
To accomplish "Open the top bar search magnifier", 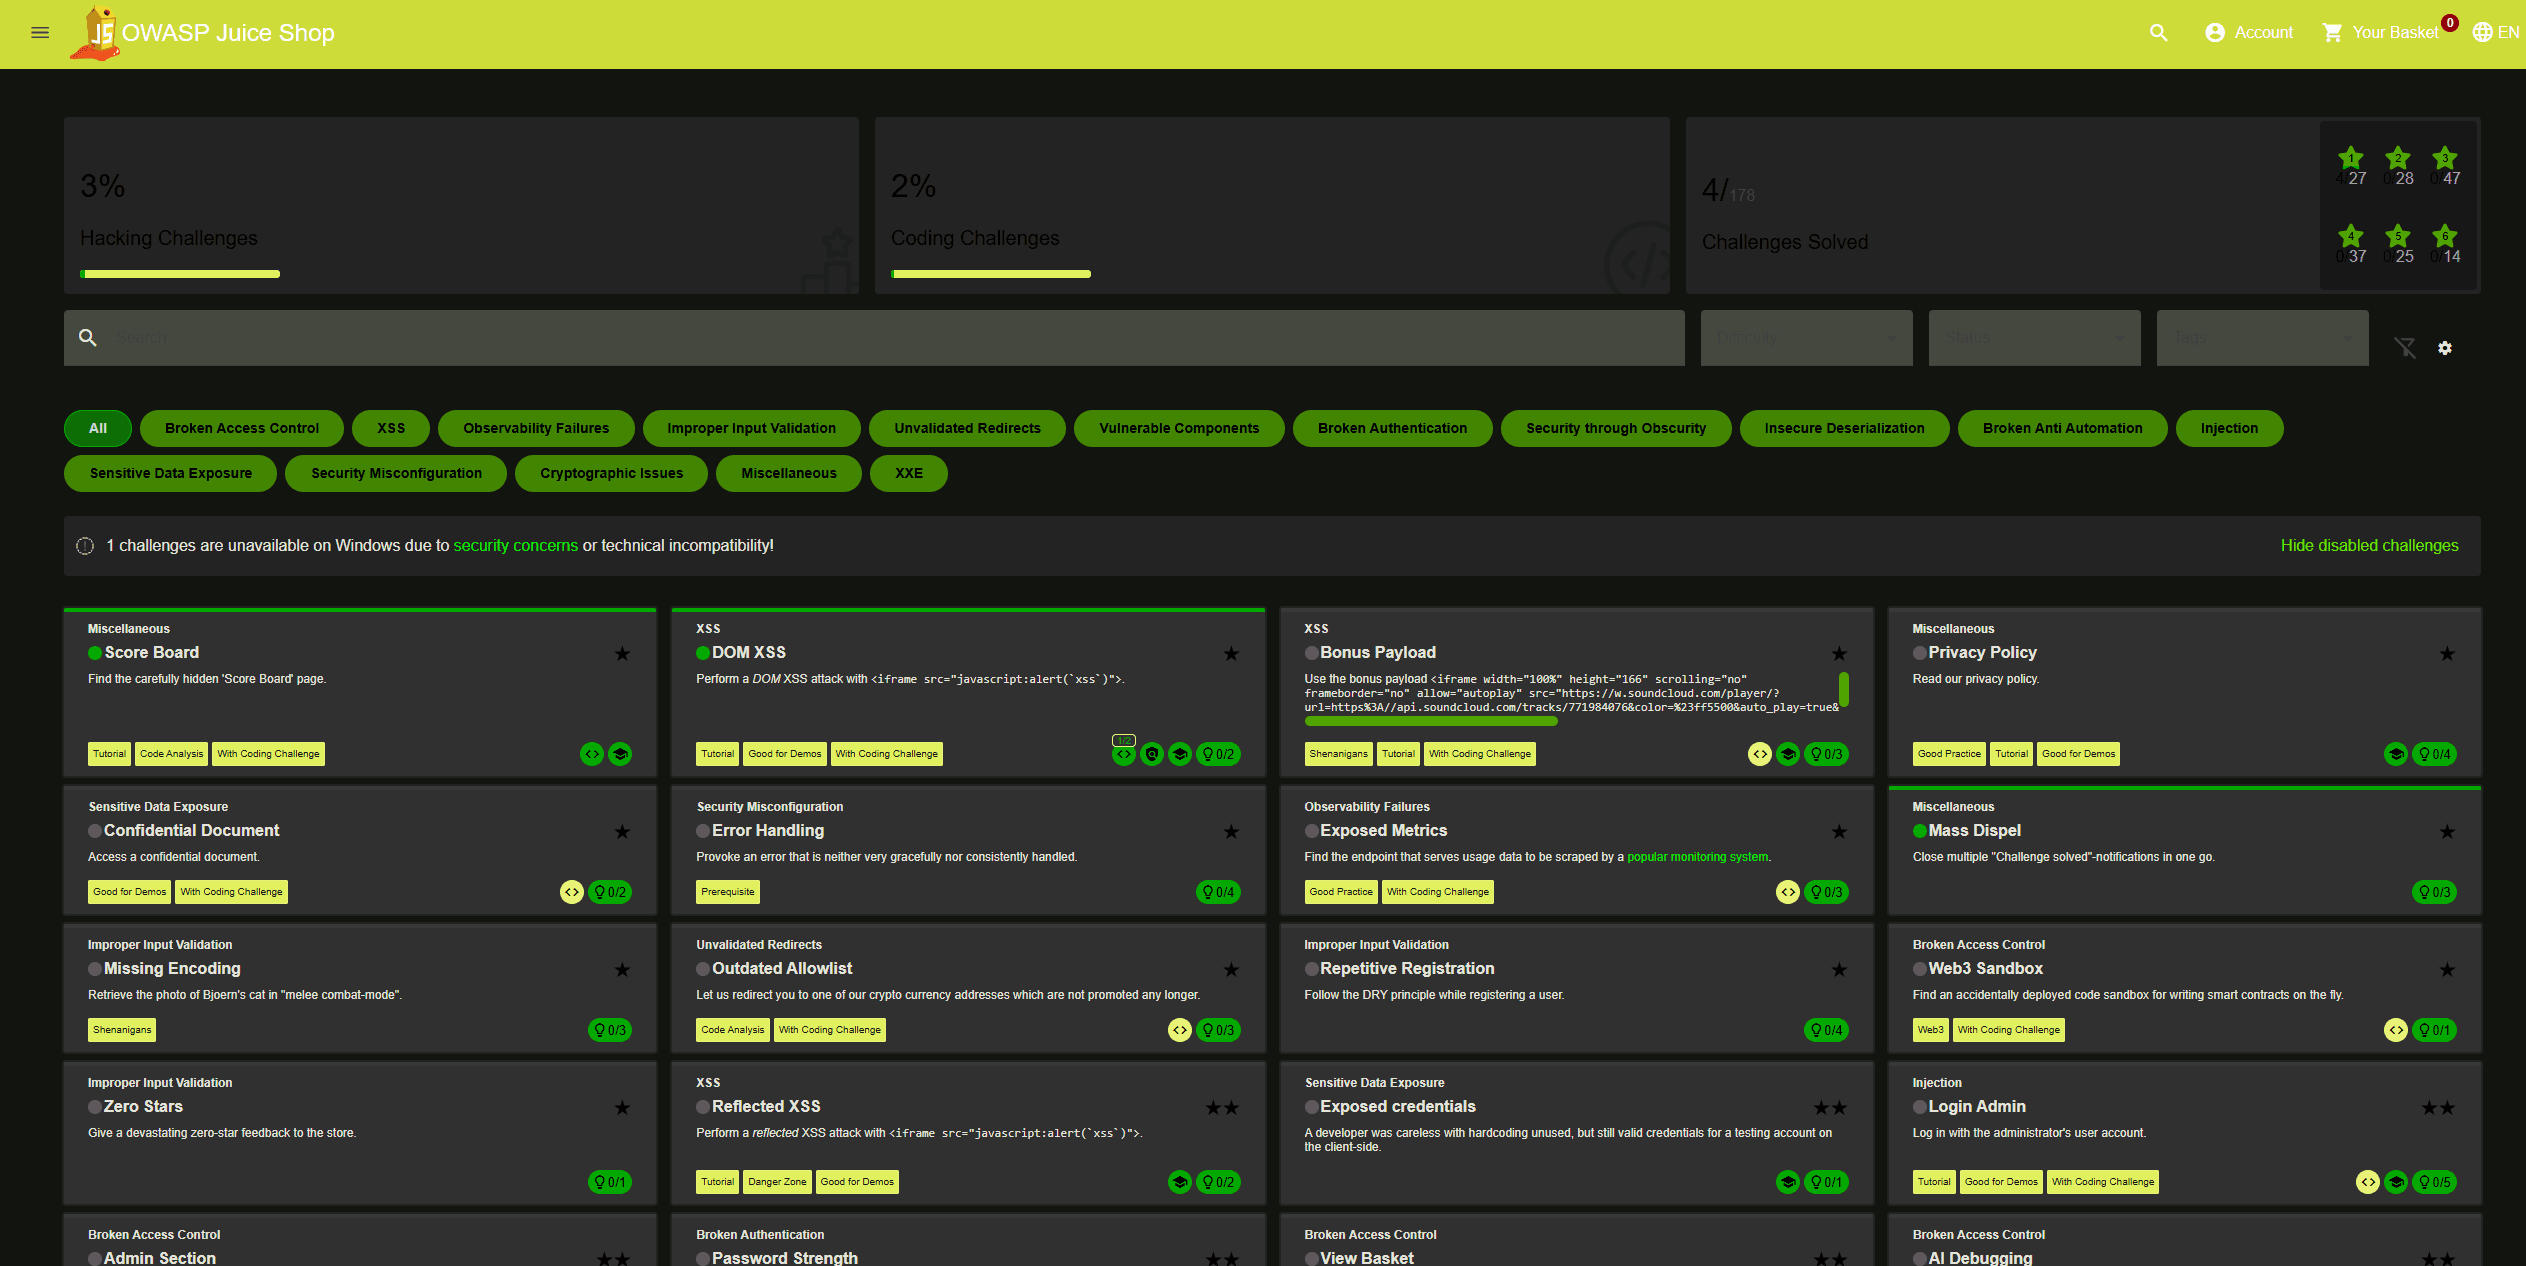I will point(2158,33).
